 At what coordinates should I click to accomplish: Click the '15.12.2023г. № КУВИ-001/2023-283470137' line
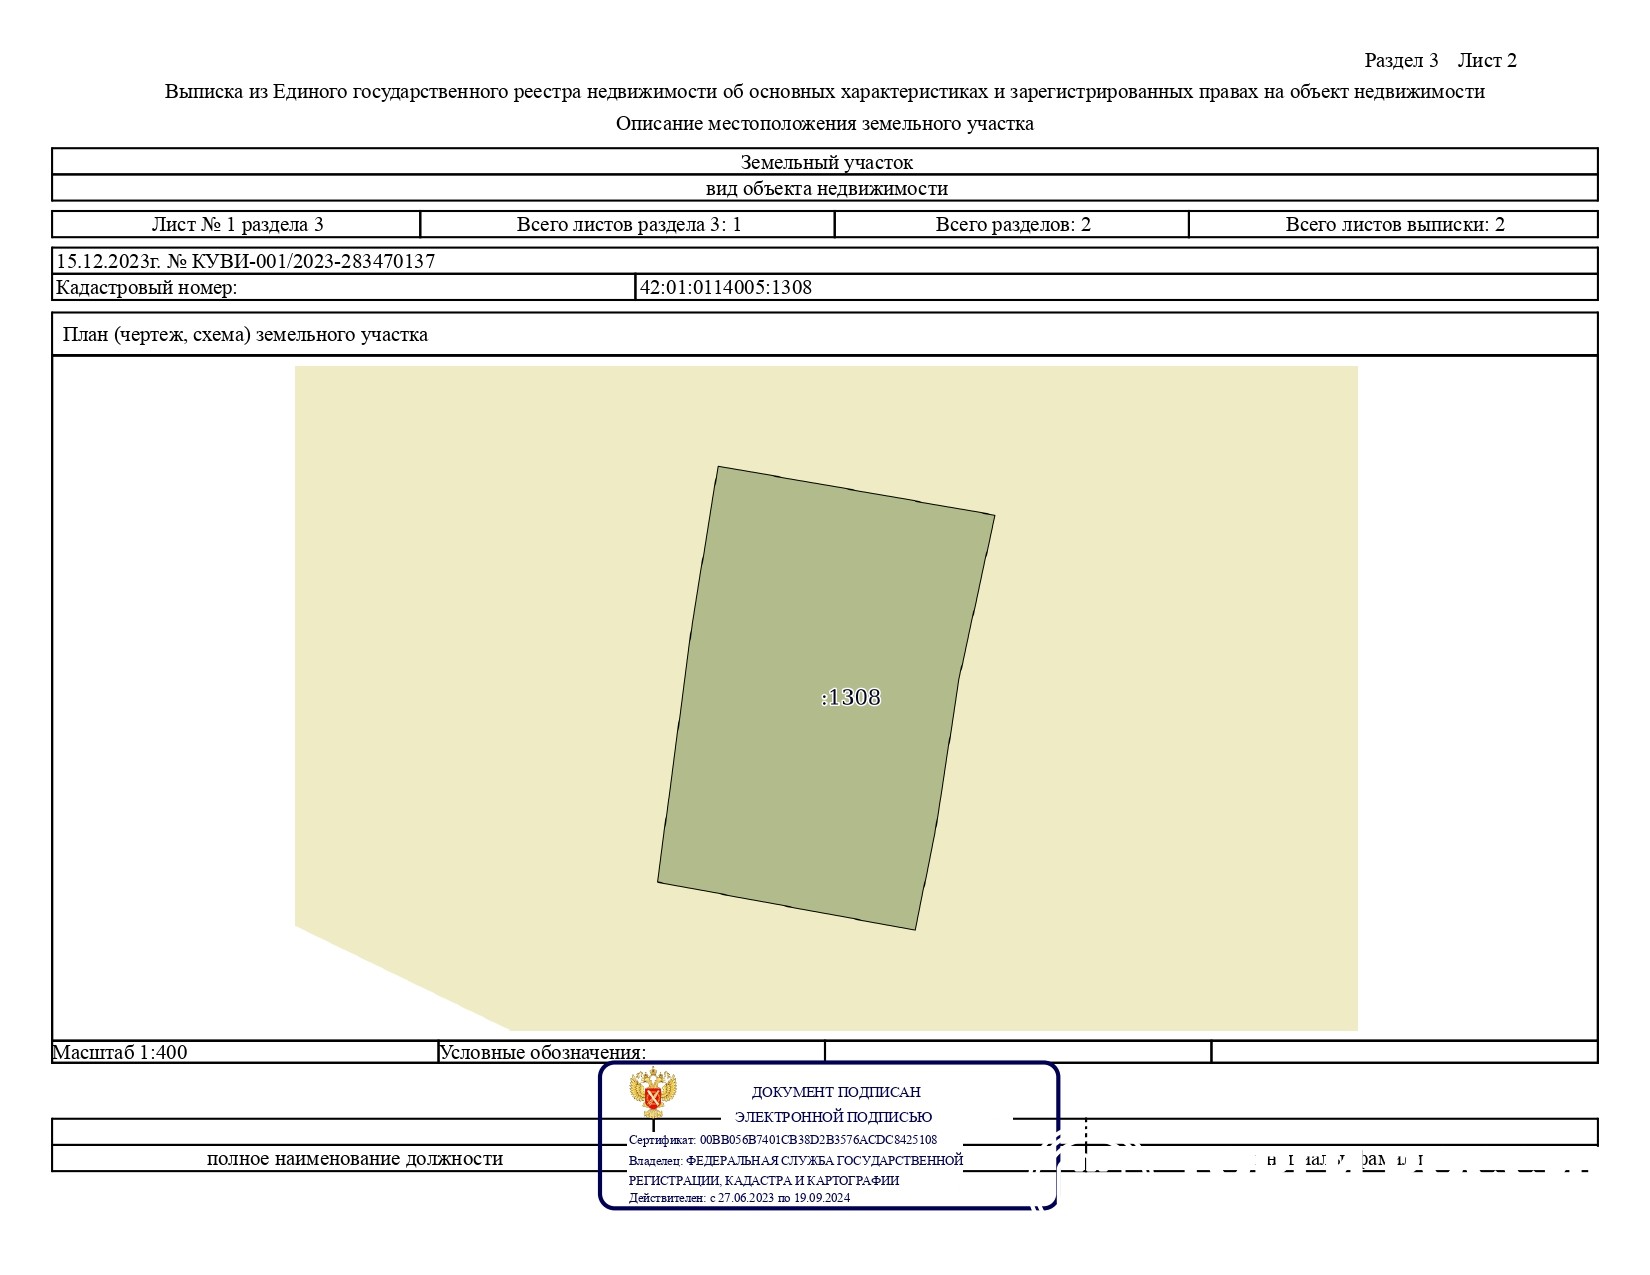[x=246, y=262]
